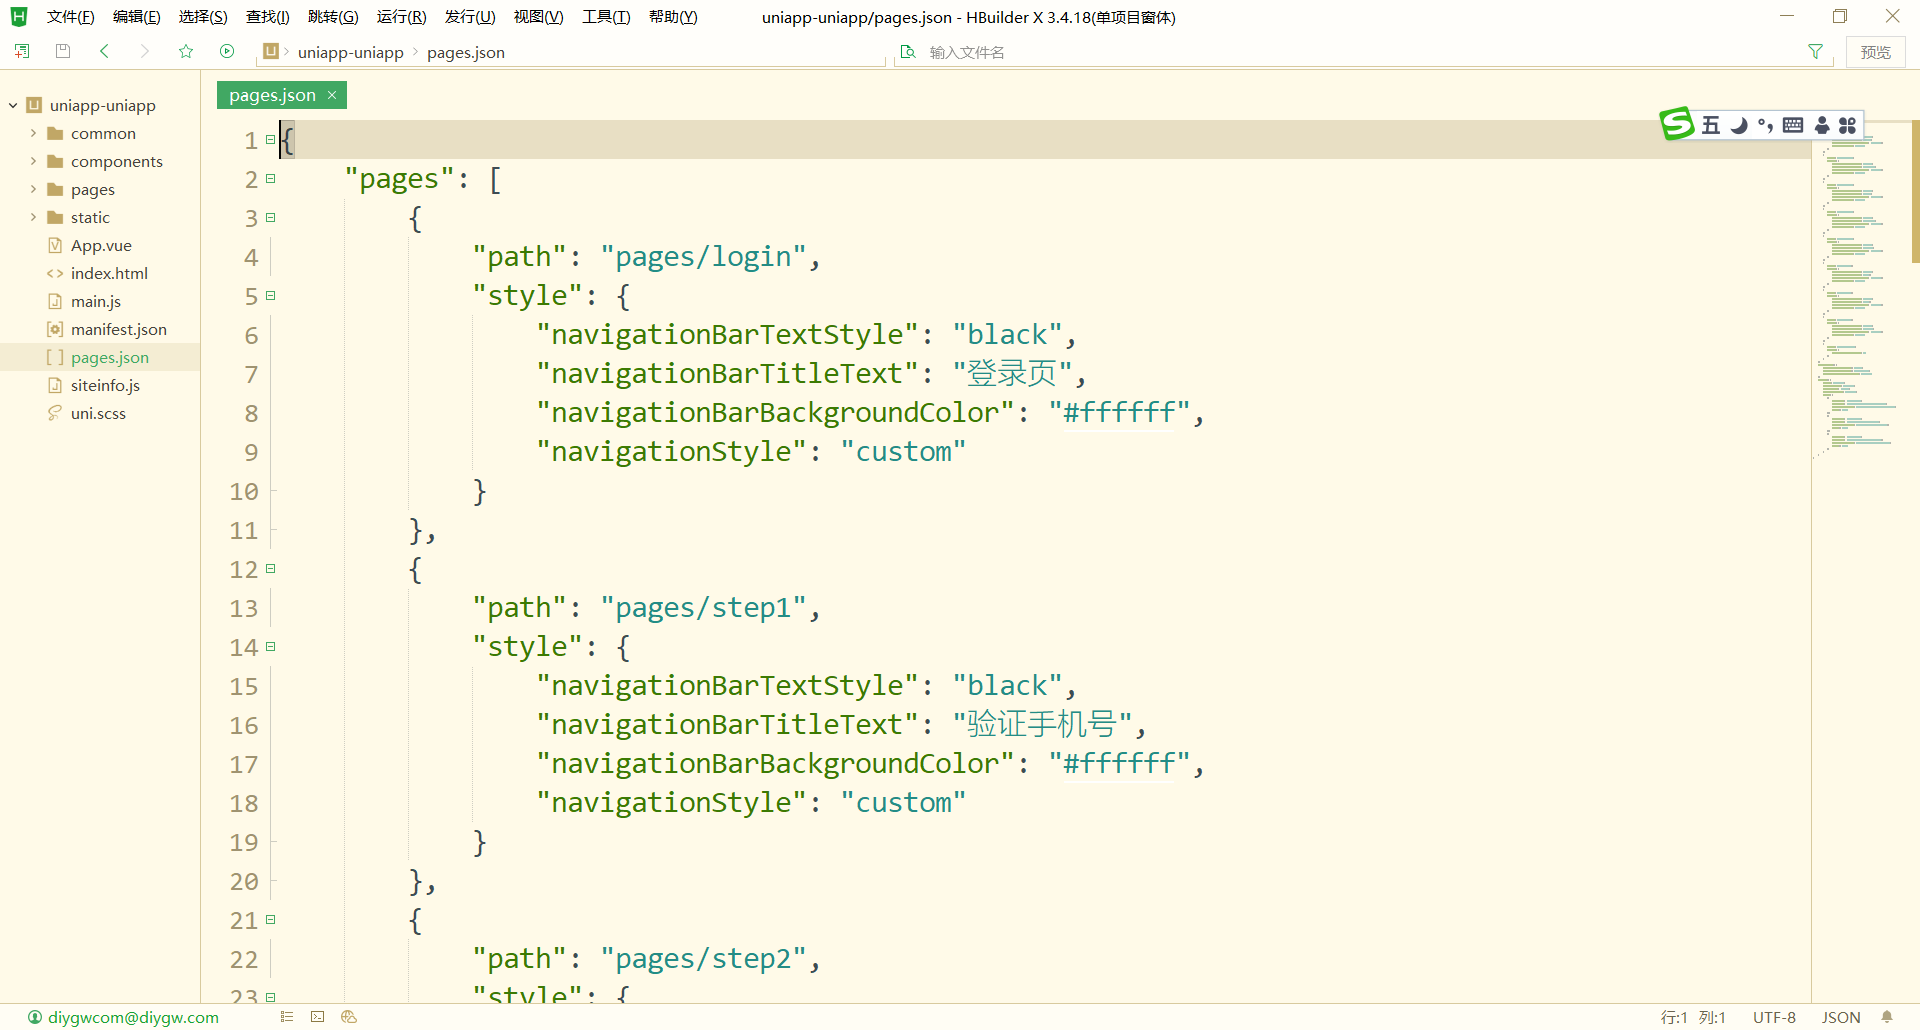This screenshot has height=1030, width=1920.
Task: Close the pages.json editor tab
Action: [332, 95]
